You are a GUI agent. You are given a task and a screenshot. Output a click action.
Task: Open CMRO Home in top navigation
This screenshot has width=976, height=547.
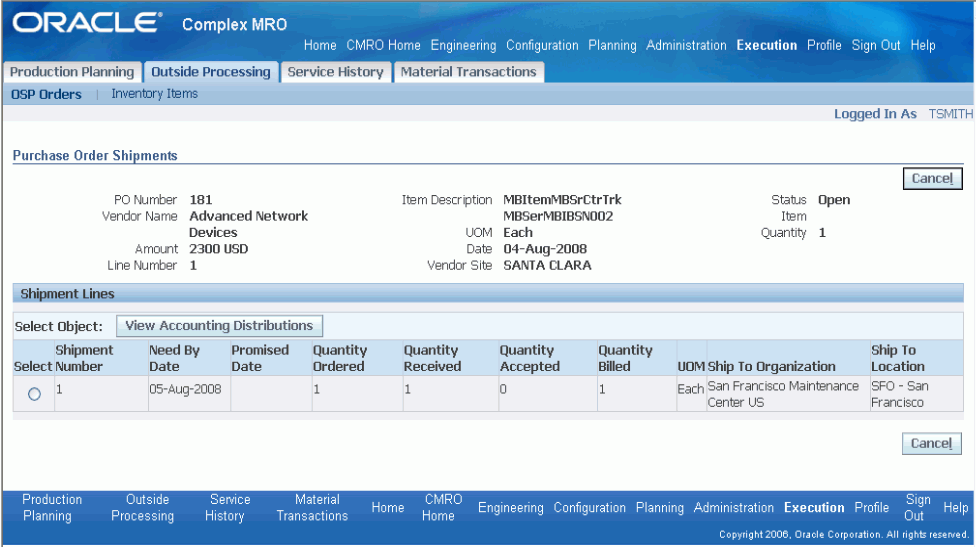pyautogui.click(x=383, y=45)
